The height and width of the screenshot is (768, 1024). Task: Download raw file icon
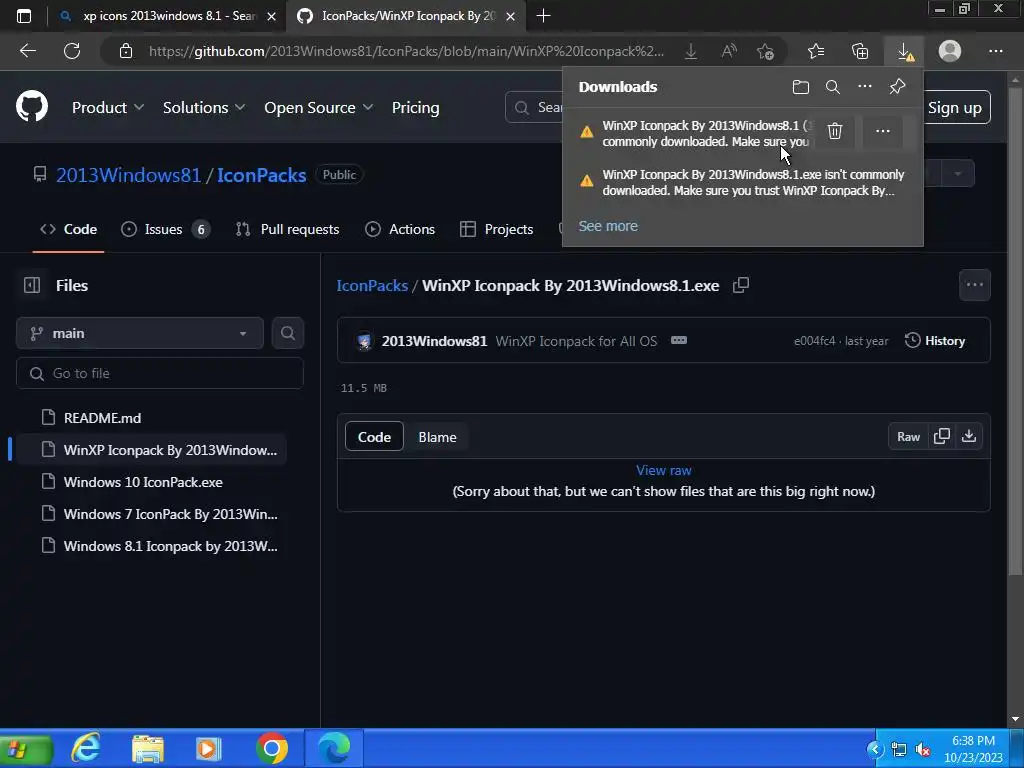pyautogui.click(x=969, y=436)
